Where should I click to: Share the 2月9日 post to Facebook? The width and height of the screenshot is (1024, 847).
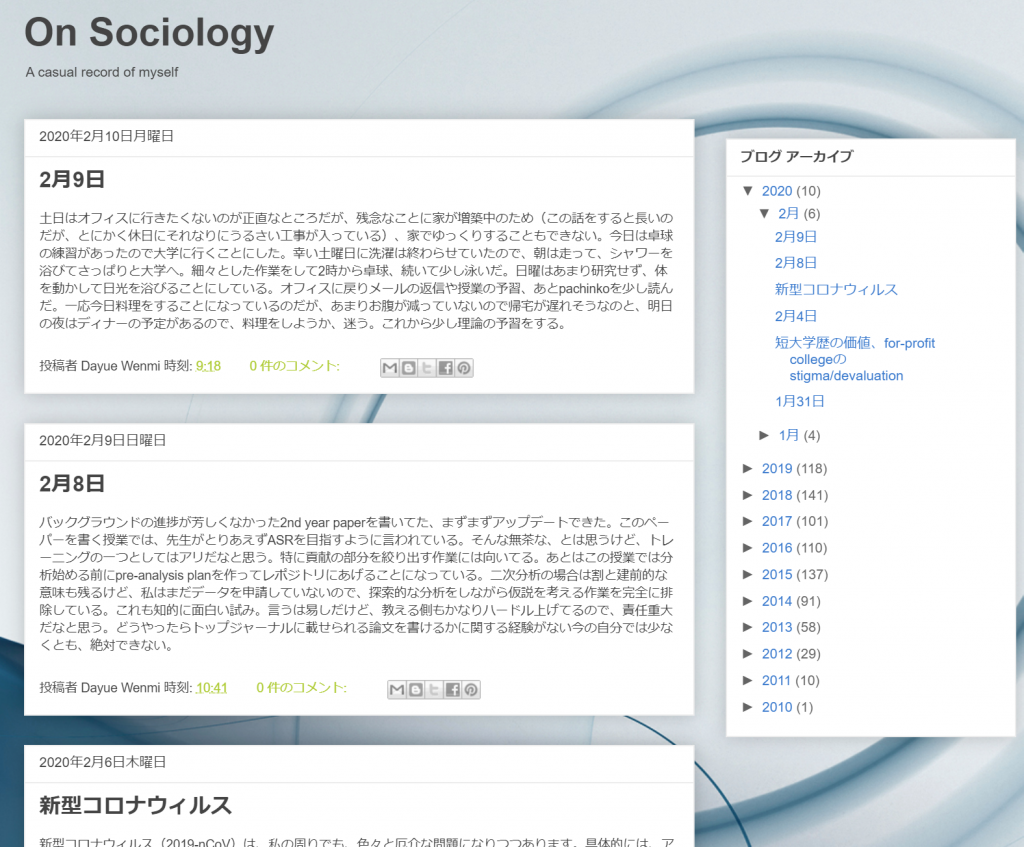click(445, 368)
